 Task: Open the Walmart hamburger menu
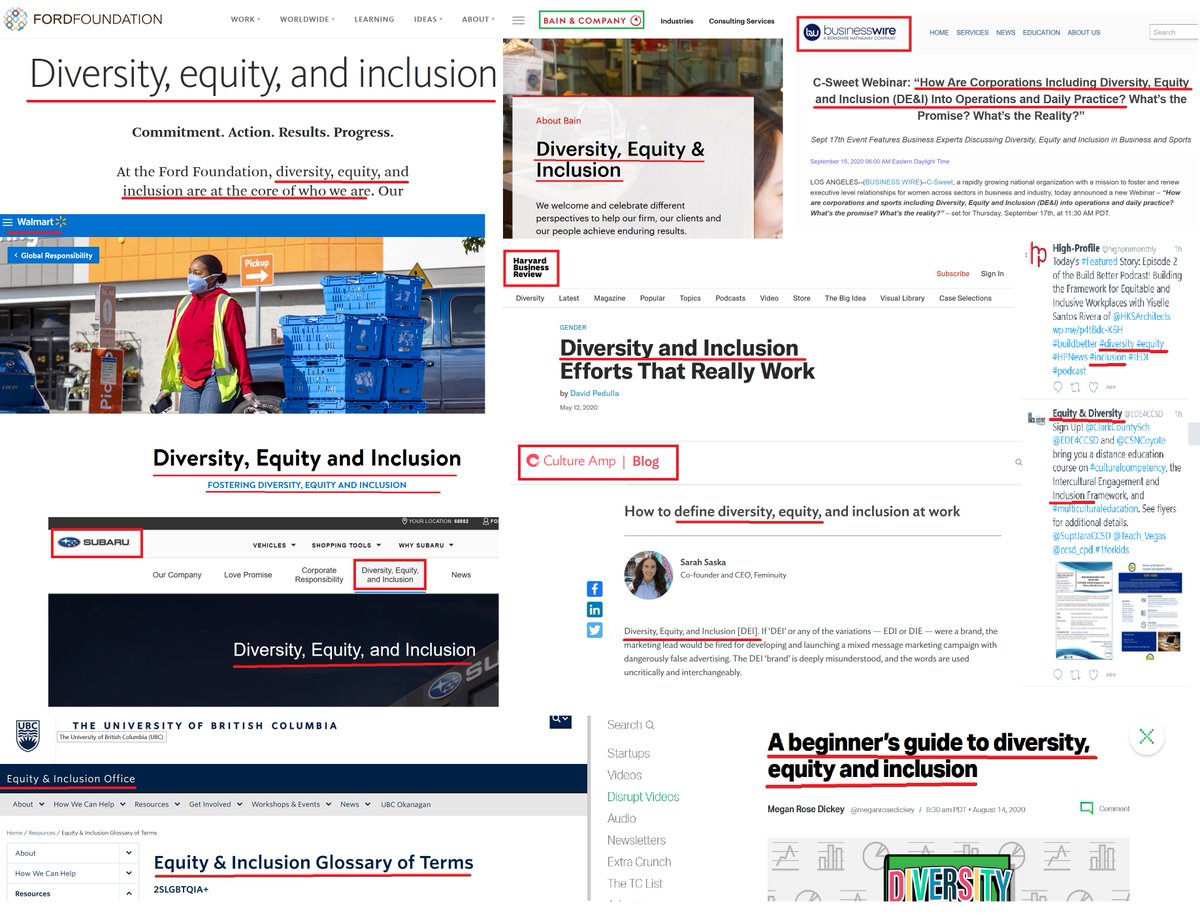tap(8, 222)
